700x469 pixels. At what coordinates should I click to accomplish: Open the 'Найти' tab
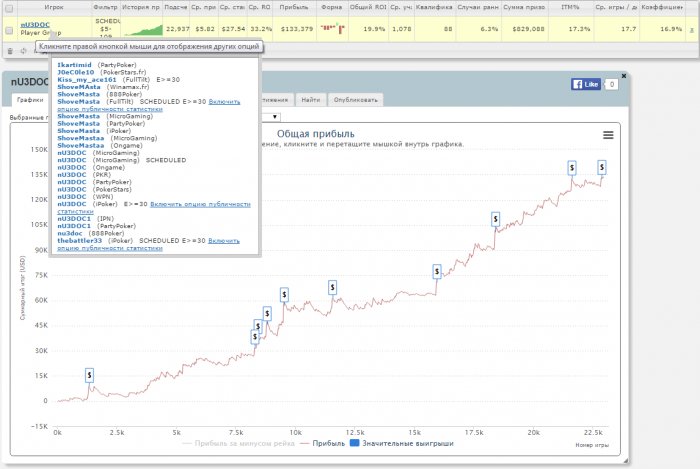coord(311,100)
